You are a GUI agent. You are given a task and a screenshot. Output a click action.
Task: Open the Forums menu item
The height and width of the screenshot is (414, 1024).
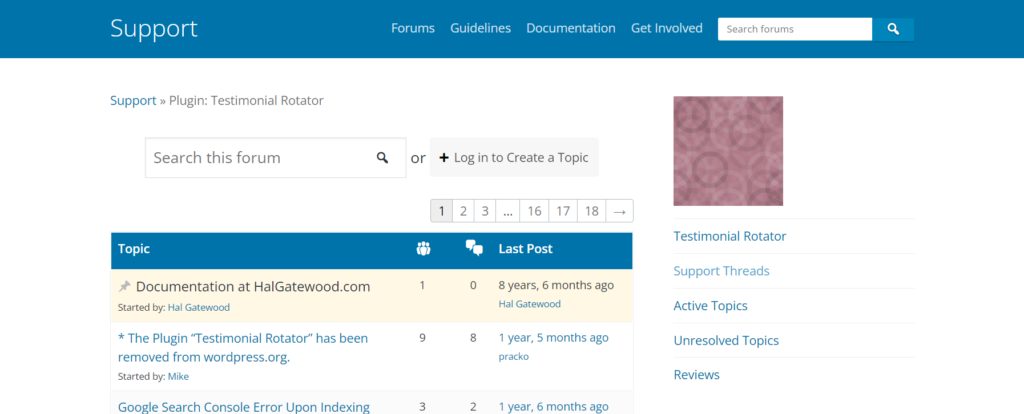[413, 28]
